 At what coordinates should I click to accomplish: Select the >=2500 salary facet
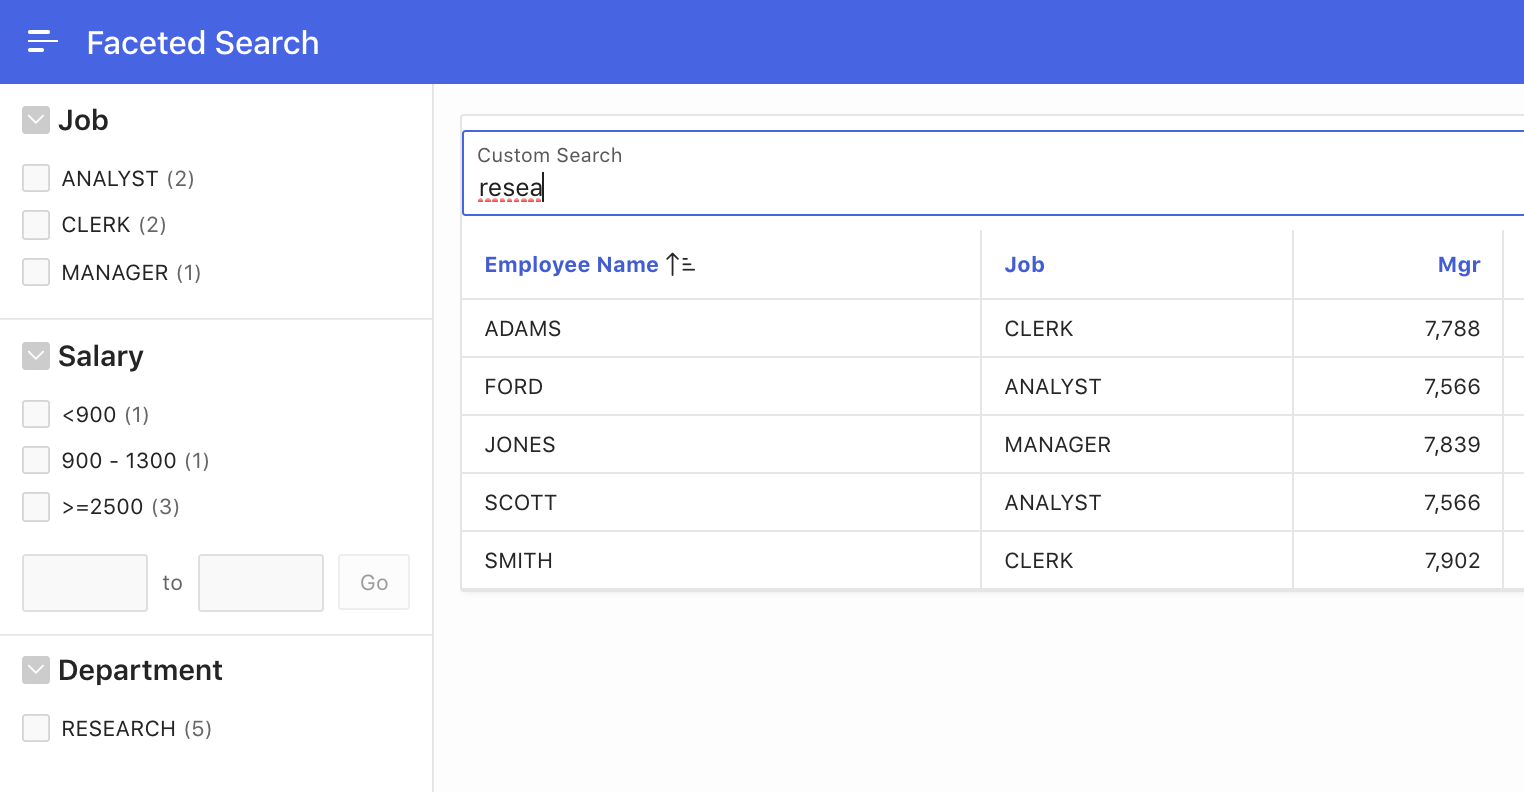coord(36,506)
